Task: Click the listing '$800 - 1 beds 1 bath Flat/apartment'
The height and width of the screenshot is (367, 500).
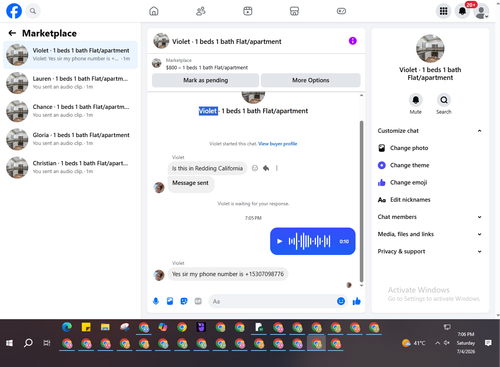Action: point(207,68)
